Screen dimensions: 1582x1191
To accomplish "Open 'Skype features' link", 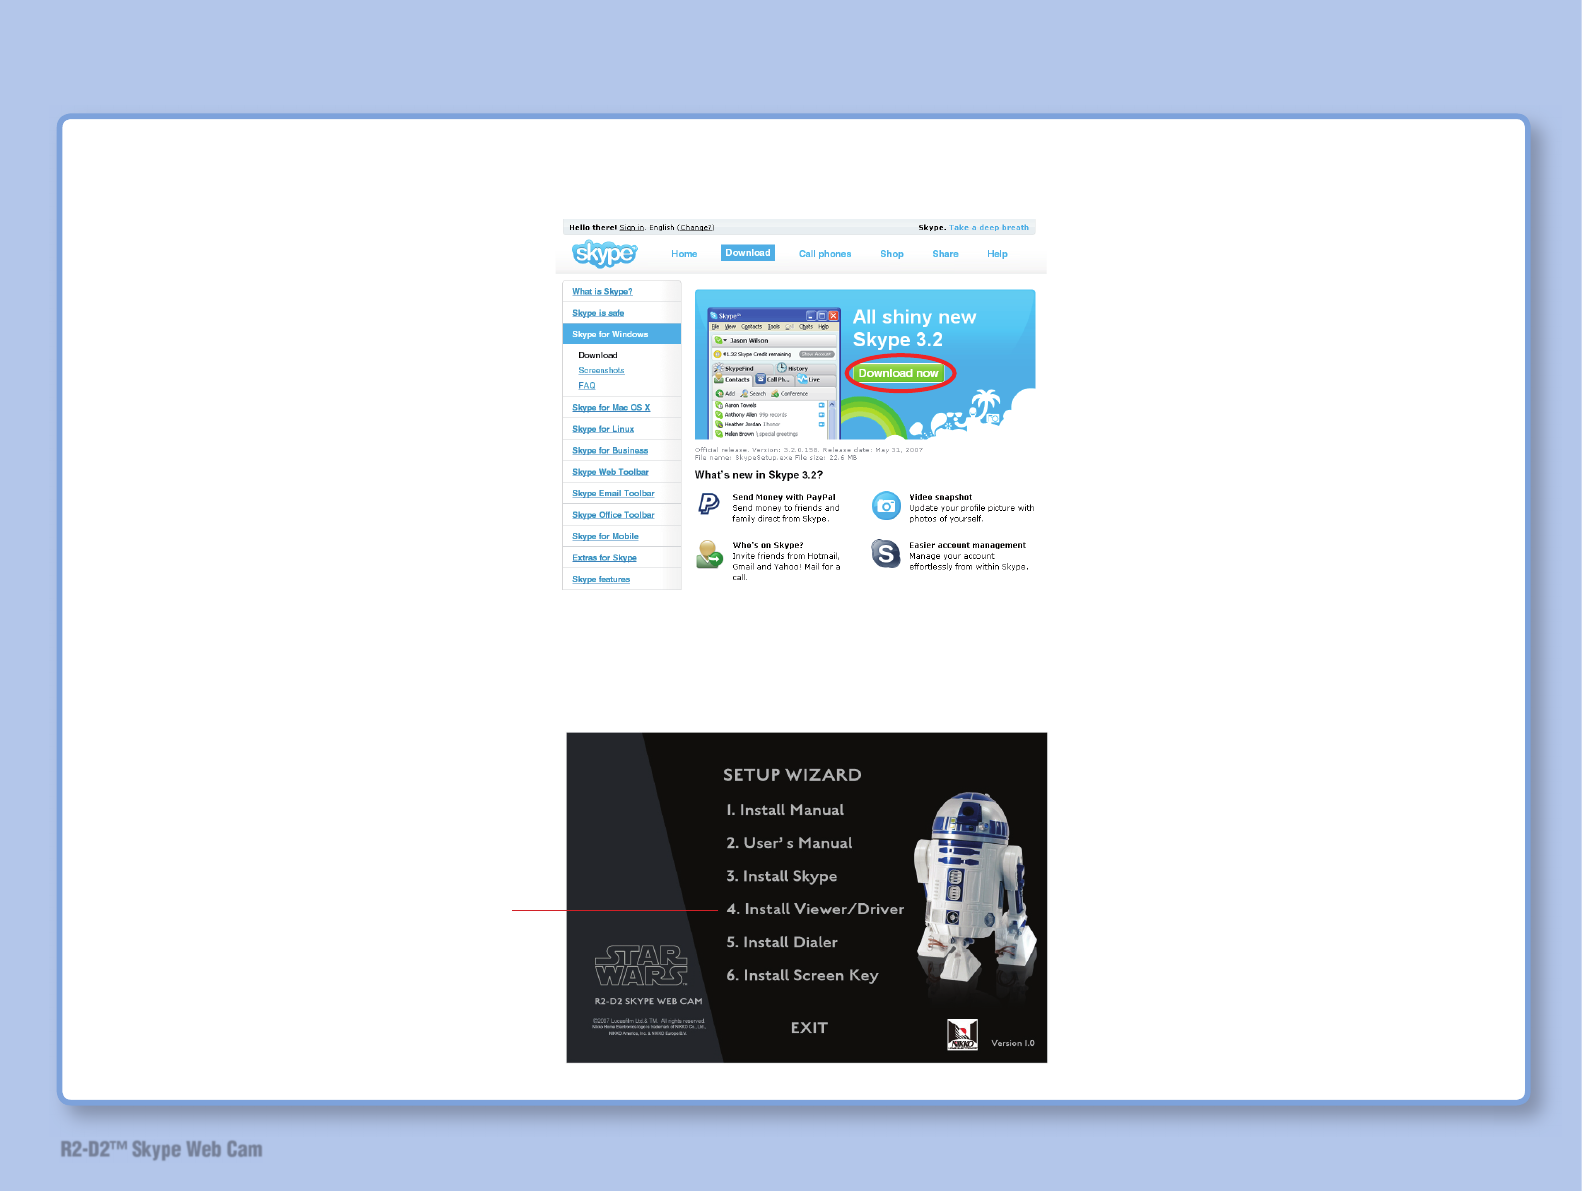I will [601, 580].
